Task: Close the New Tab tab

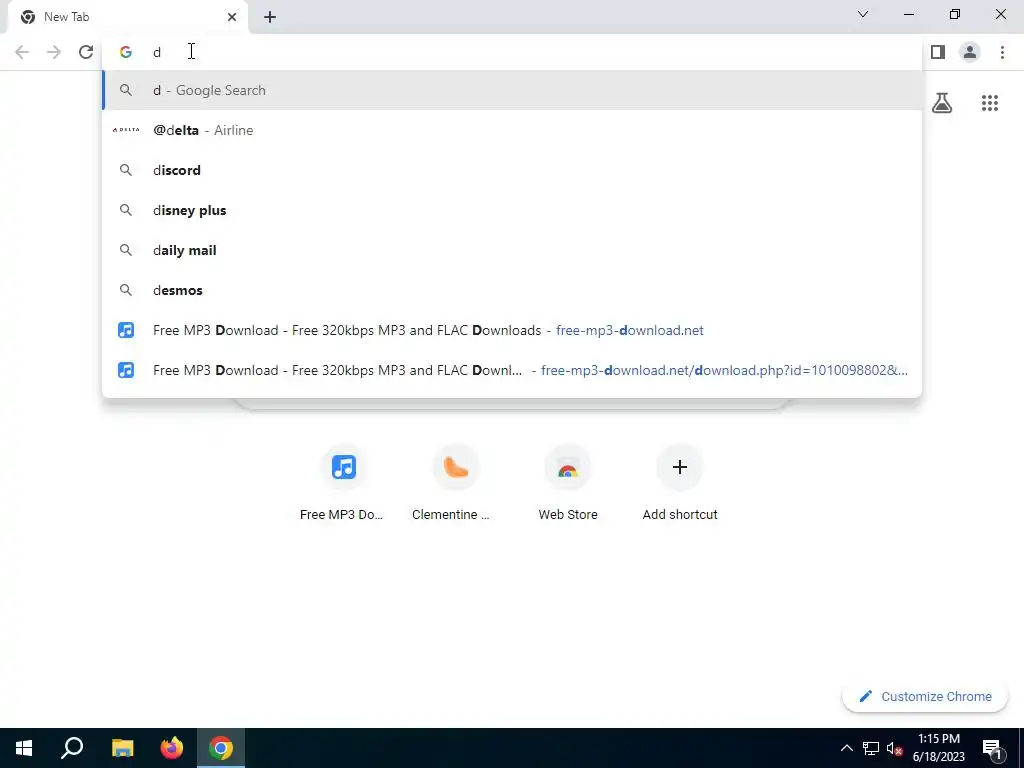Action: point(232,17)
